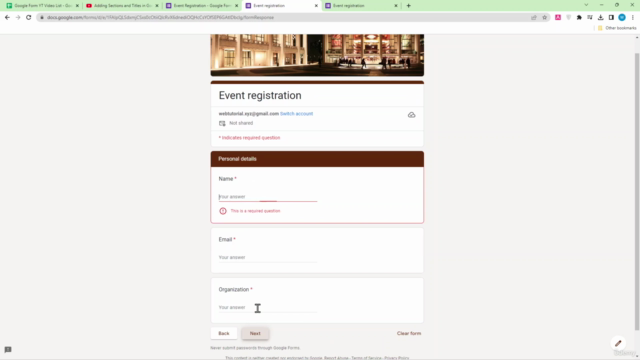View site info via the lock icon
The width and height of the screenshot is (640, 360).
coord(42,18)
